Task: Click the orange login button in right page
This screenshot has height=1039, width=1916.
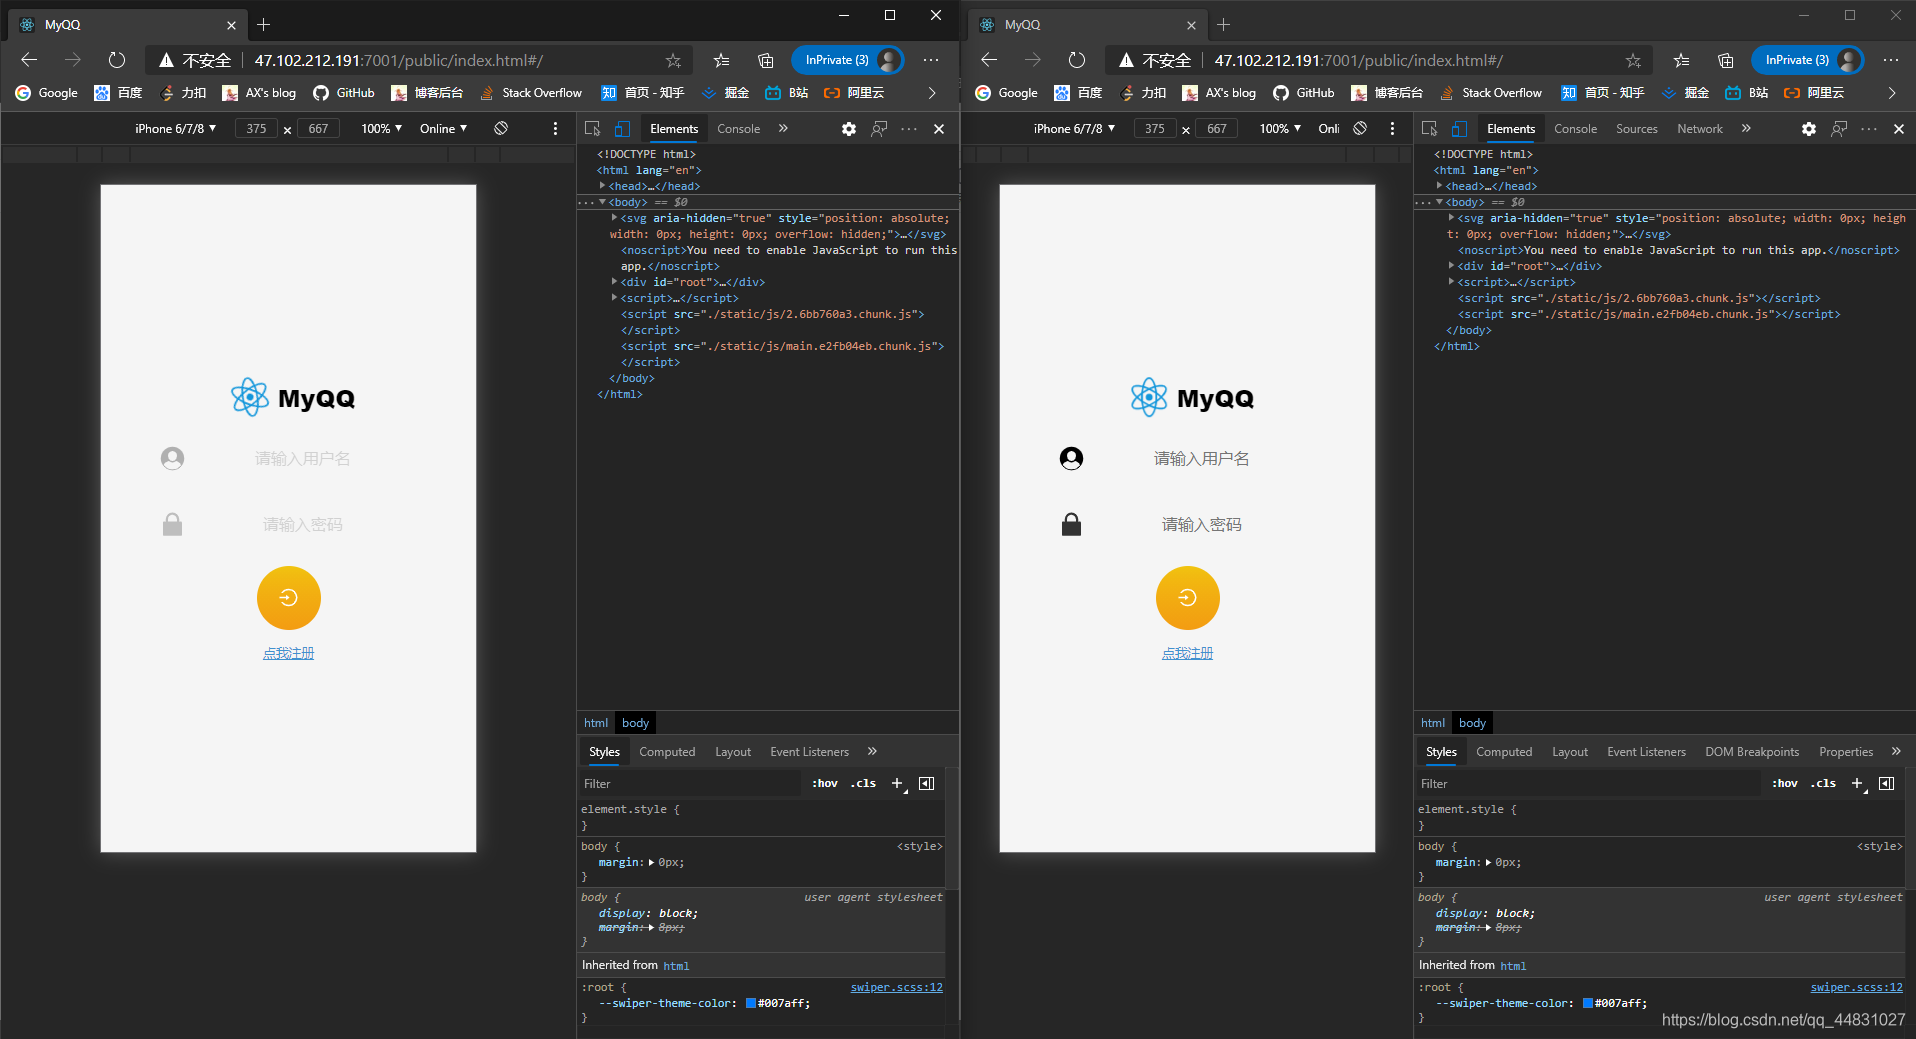Action: coord(1188,598)
